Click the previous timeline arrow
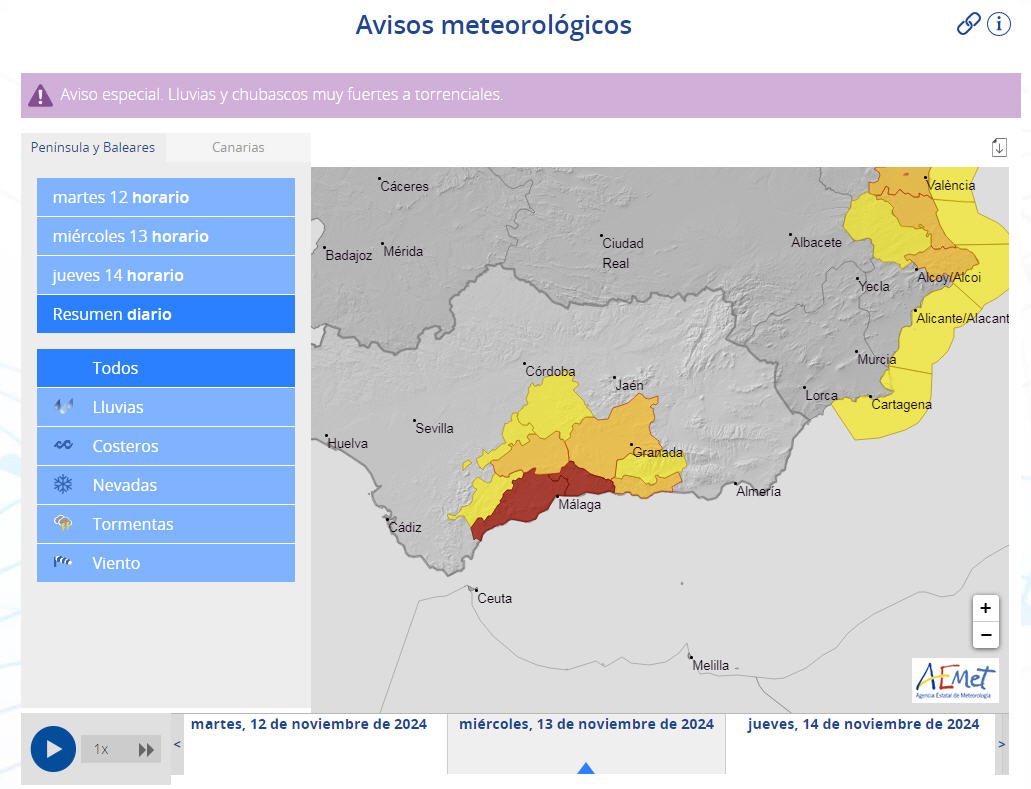 pos(176,744)
